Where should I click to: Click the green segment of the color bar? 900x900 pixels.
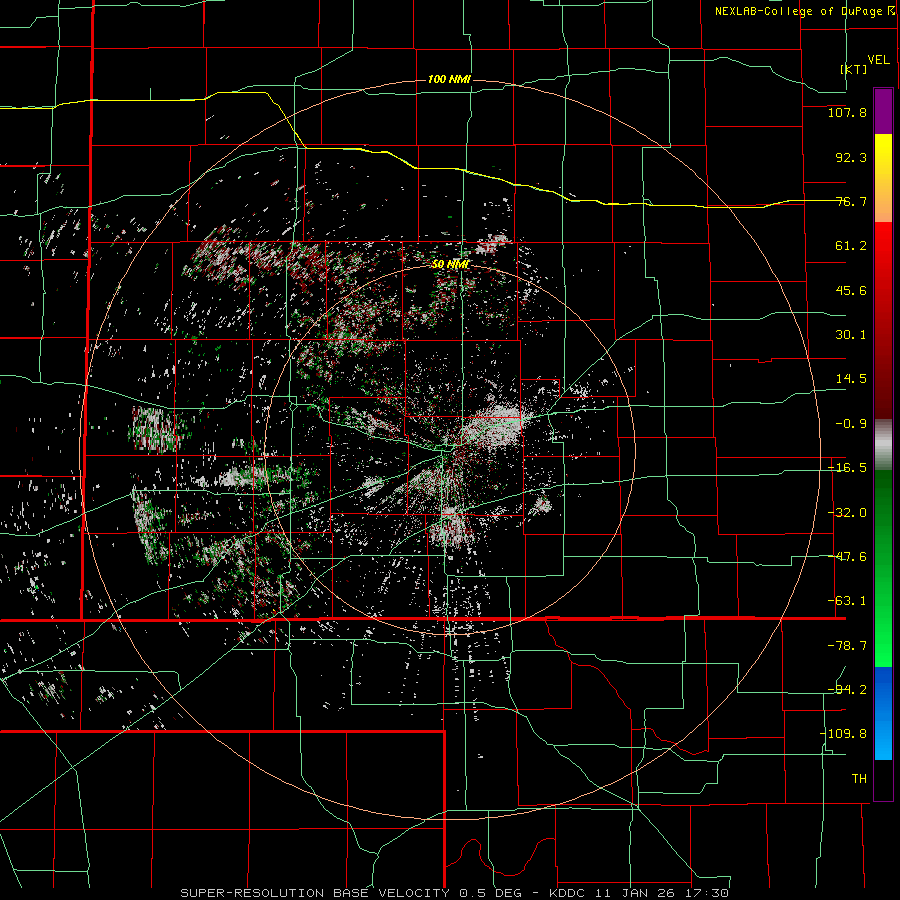coord(883,568)
